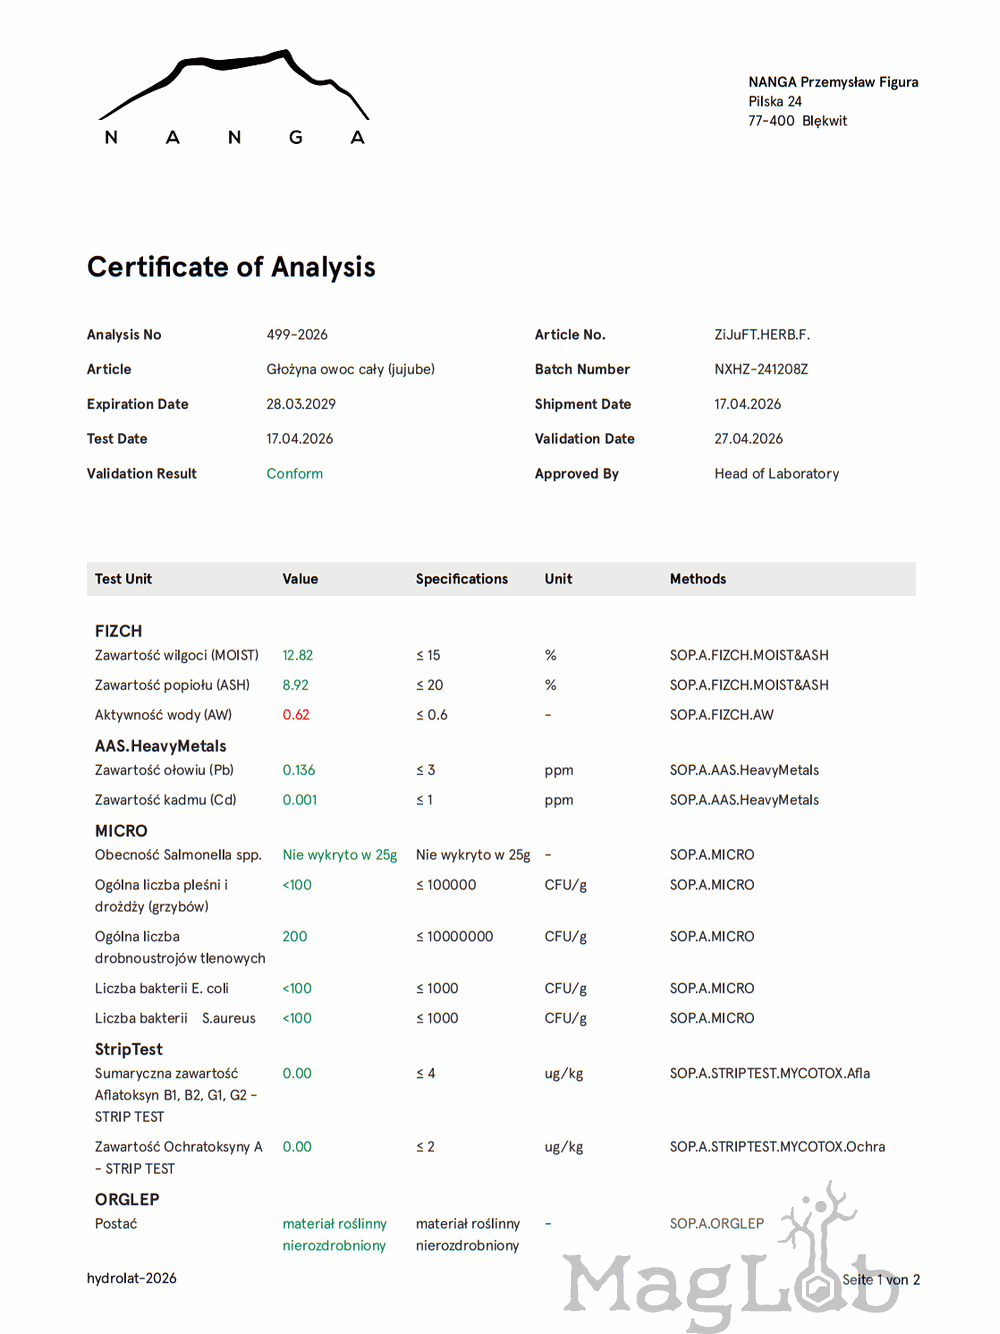Click the 'MICRO' section heading
Image resolution: width=1000 pixels, height=1334 pixels.
(121, 831)
